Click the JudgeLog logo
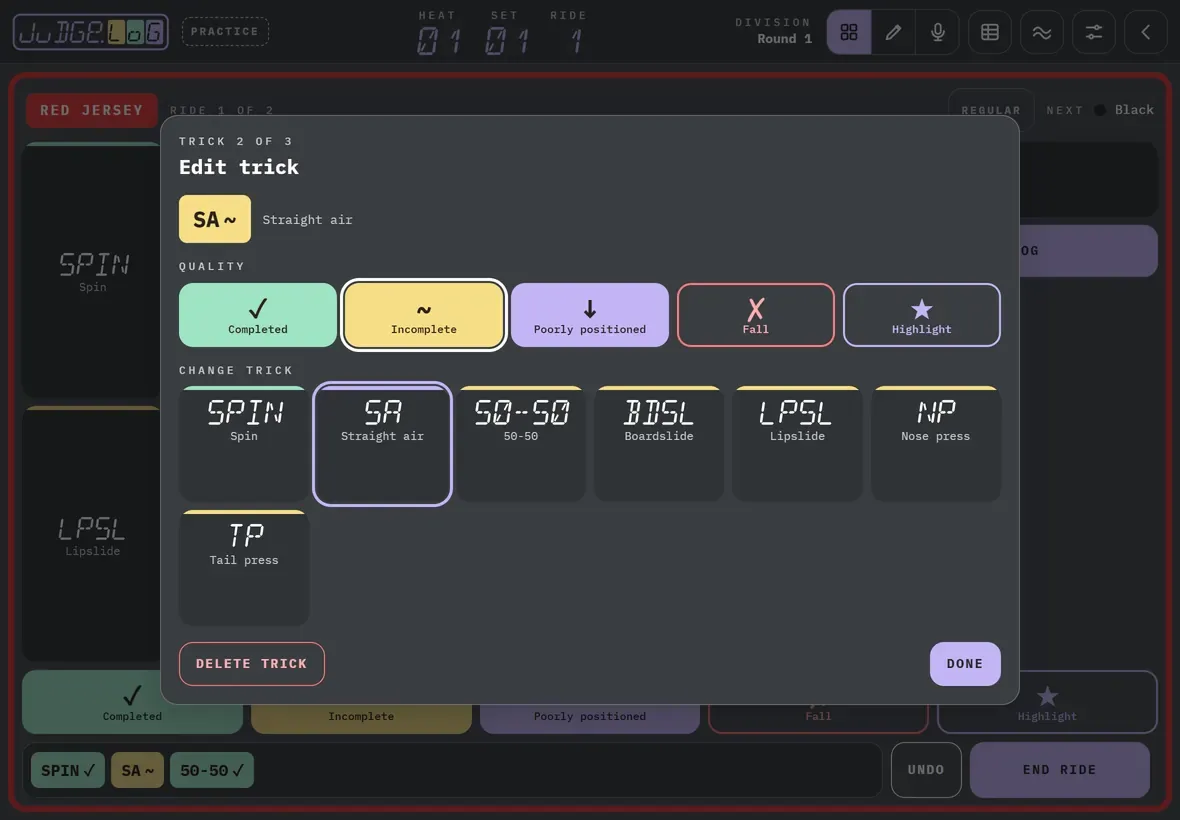 pos(90,32)
